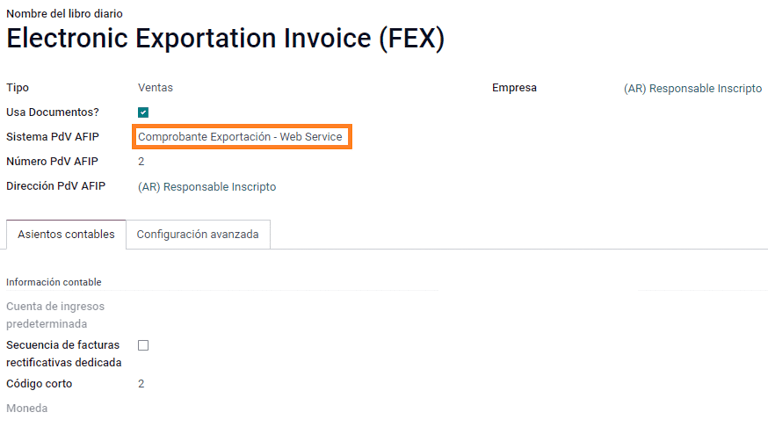Click the Moneda field label
The image size is (768, 427).
pyautogui.click(x=27, y=409)
